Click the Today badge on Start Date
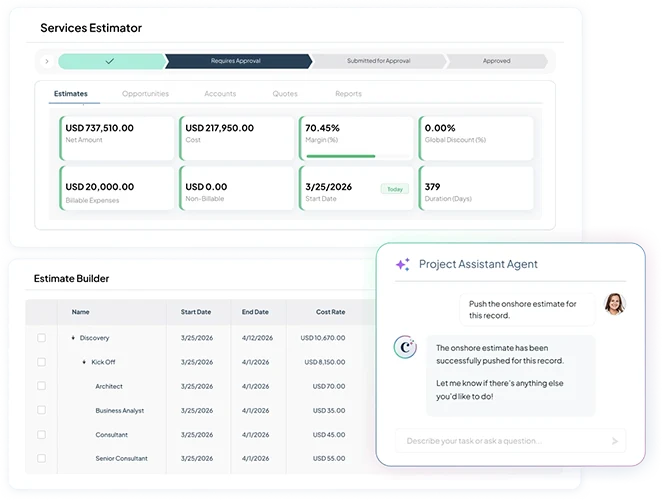663x500 pixels. tap(394, 188)
